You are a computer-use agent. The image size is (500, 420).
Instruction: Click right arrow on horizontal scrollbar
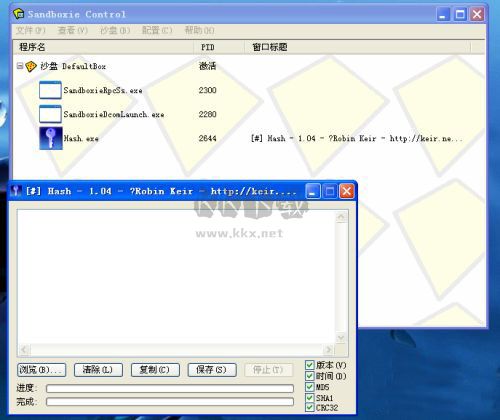pos(328,349)
